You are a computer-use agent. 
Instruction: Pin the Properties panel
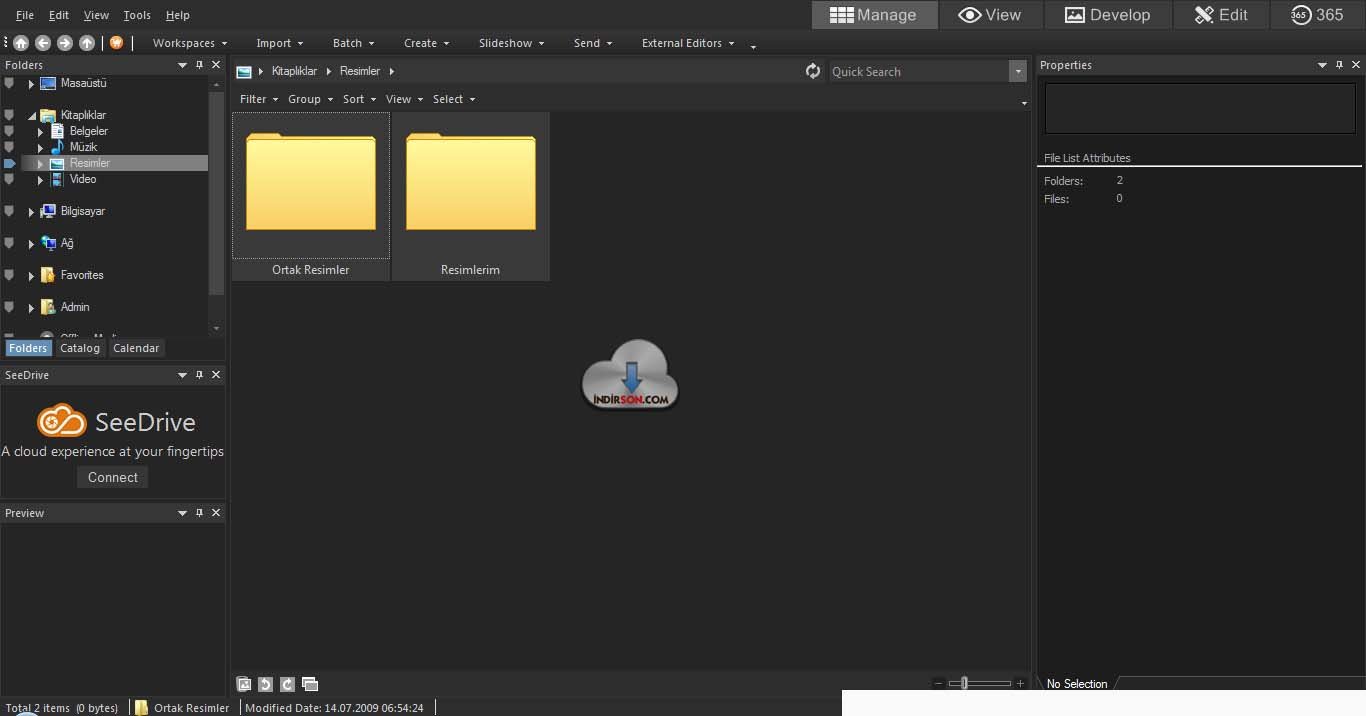click(x=1340, y=65)
